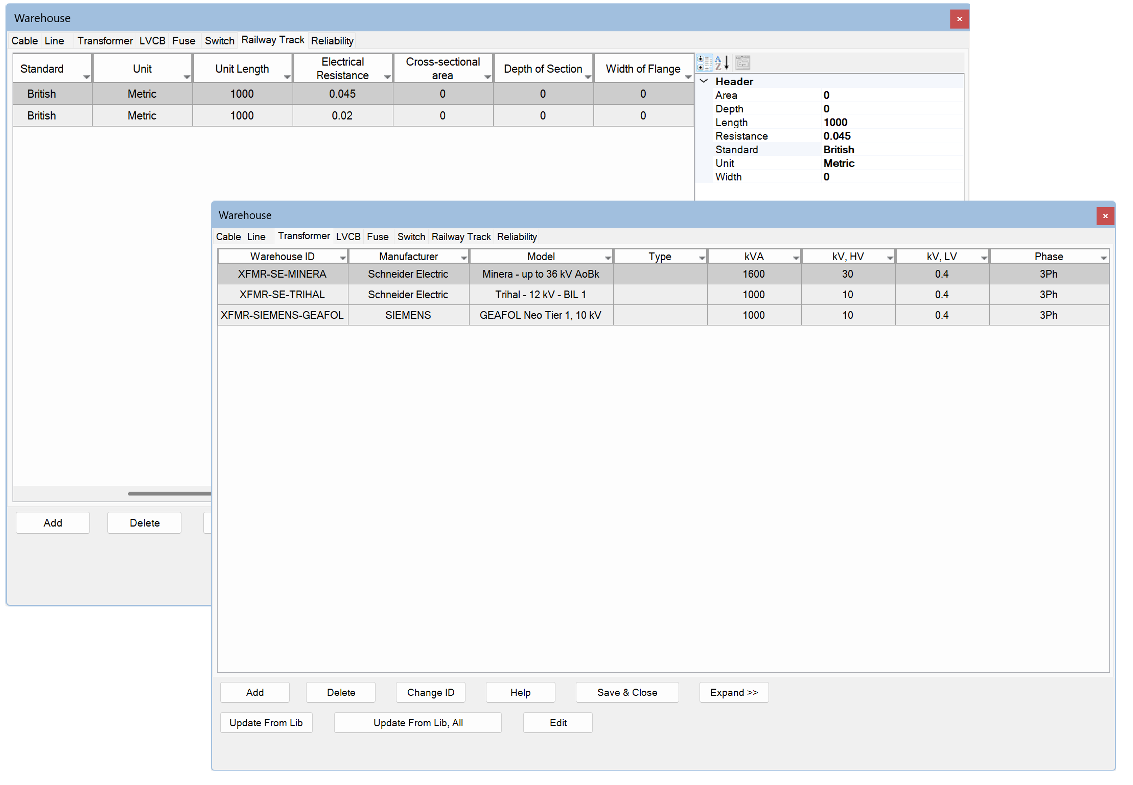Open the Property Pages icon

point(743,63)
